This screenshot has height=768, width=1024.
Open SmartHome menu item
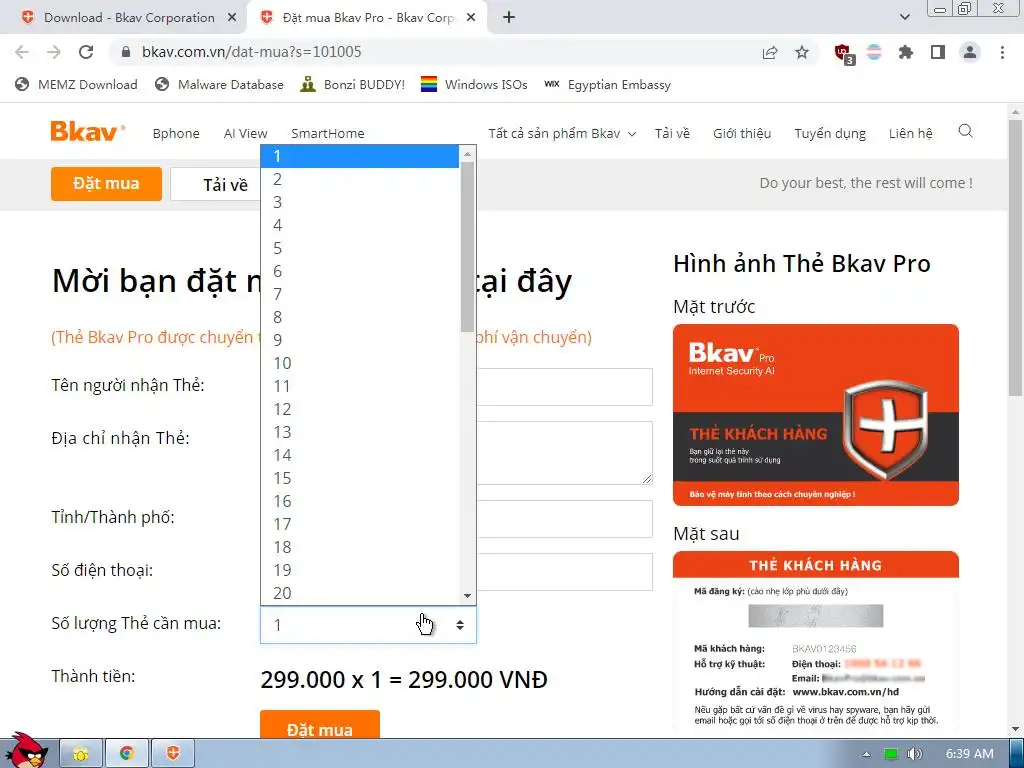[x=327, y=133]
